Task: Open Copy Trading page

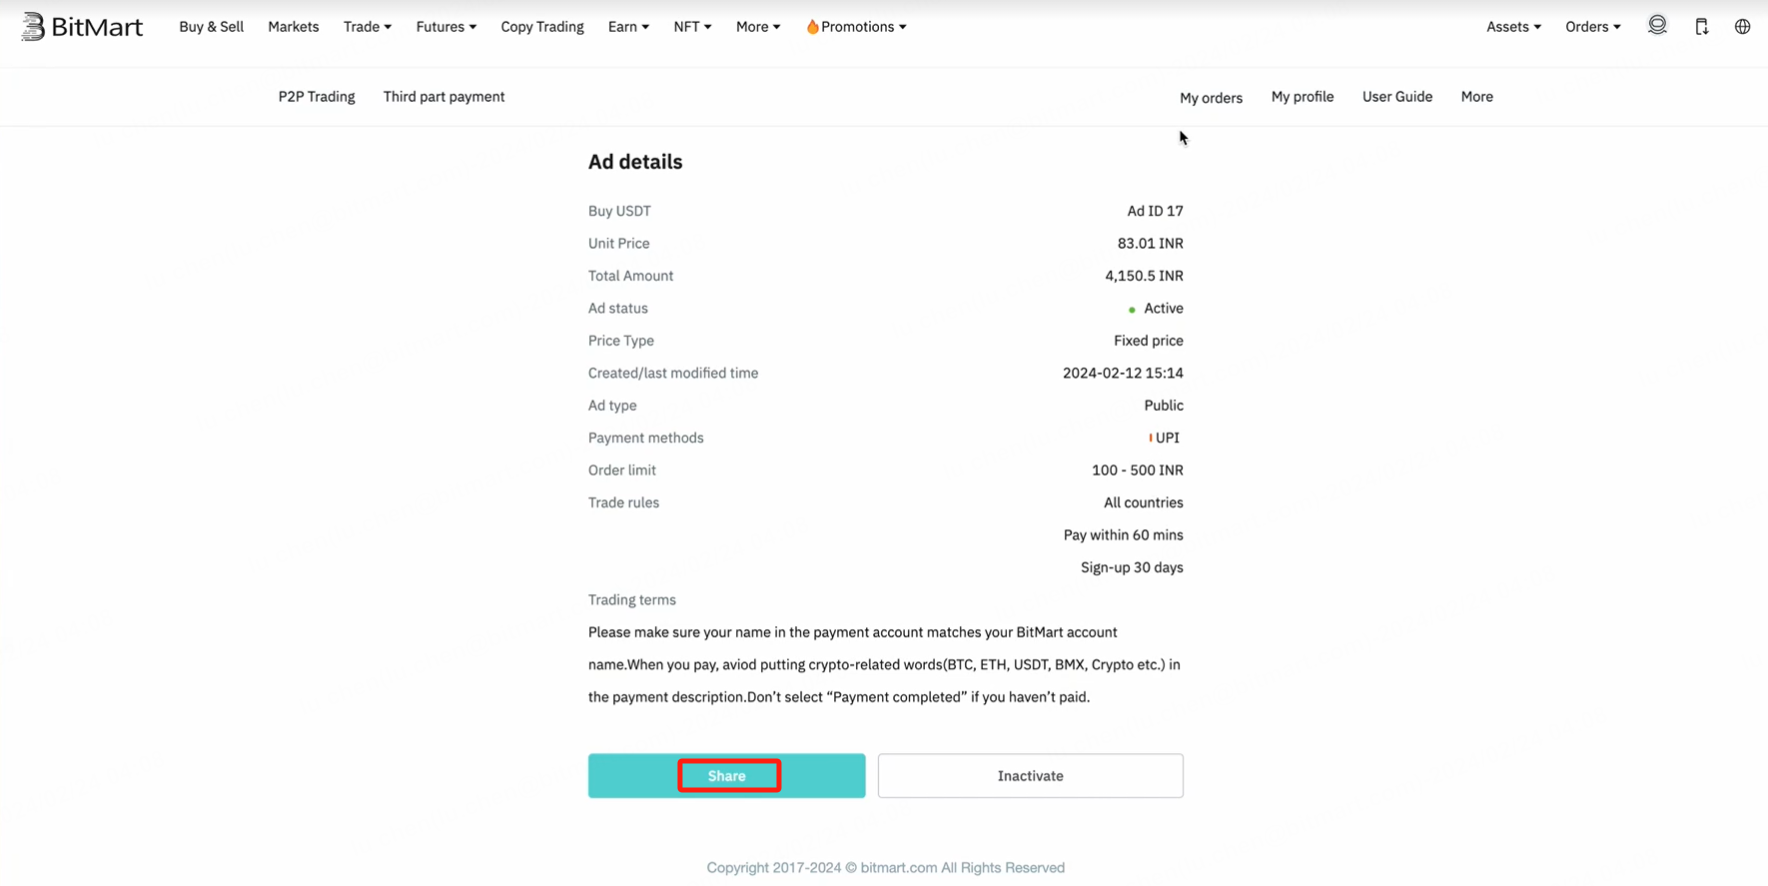Action: tap(542, 27)
